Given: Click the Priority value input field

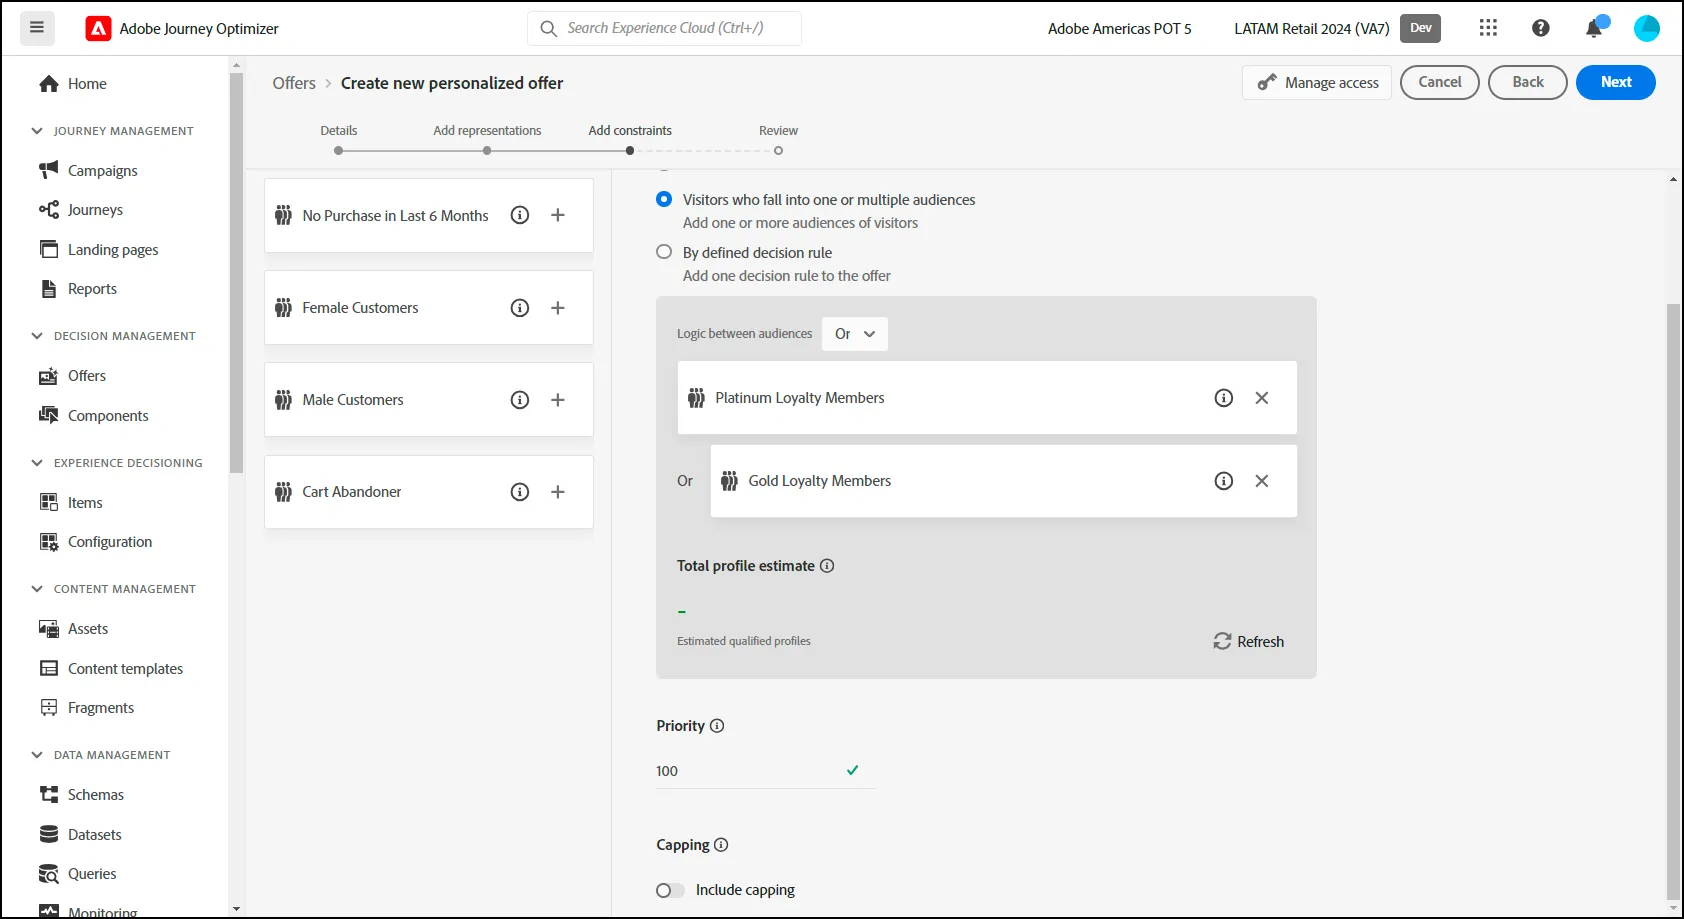Looking at the screenshot, I should pyautogui.click(x=766, y=771).
